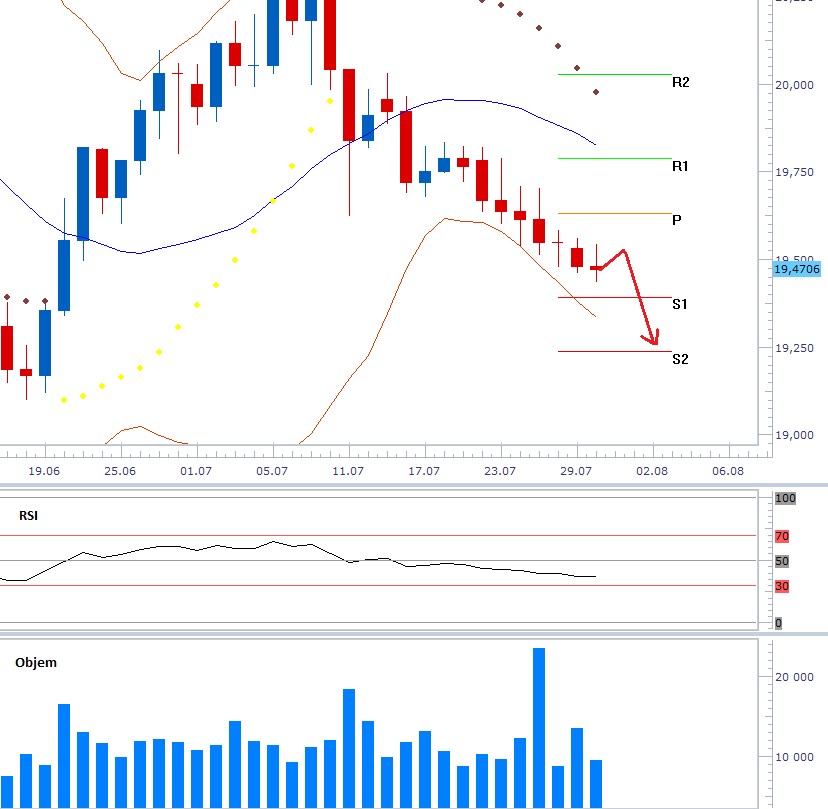Click the 19,000 price axis label
828x809 pixels.
tap(794, 435)
